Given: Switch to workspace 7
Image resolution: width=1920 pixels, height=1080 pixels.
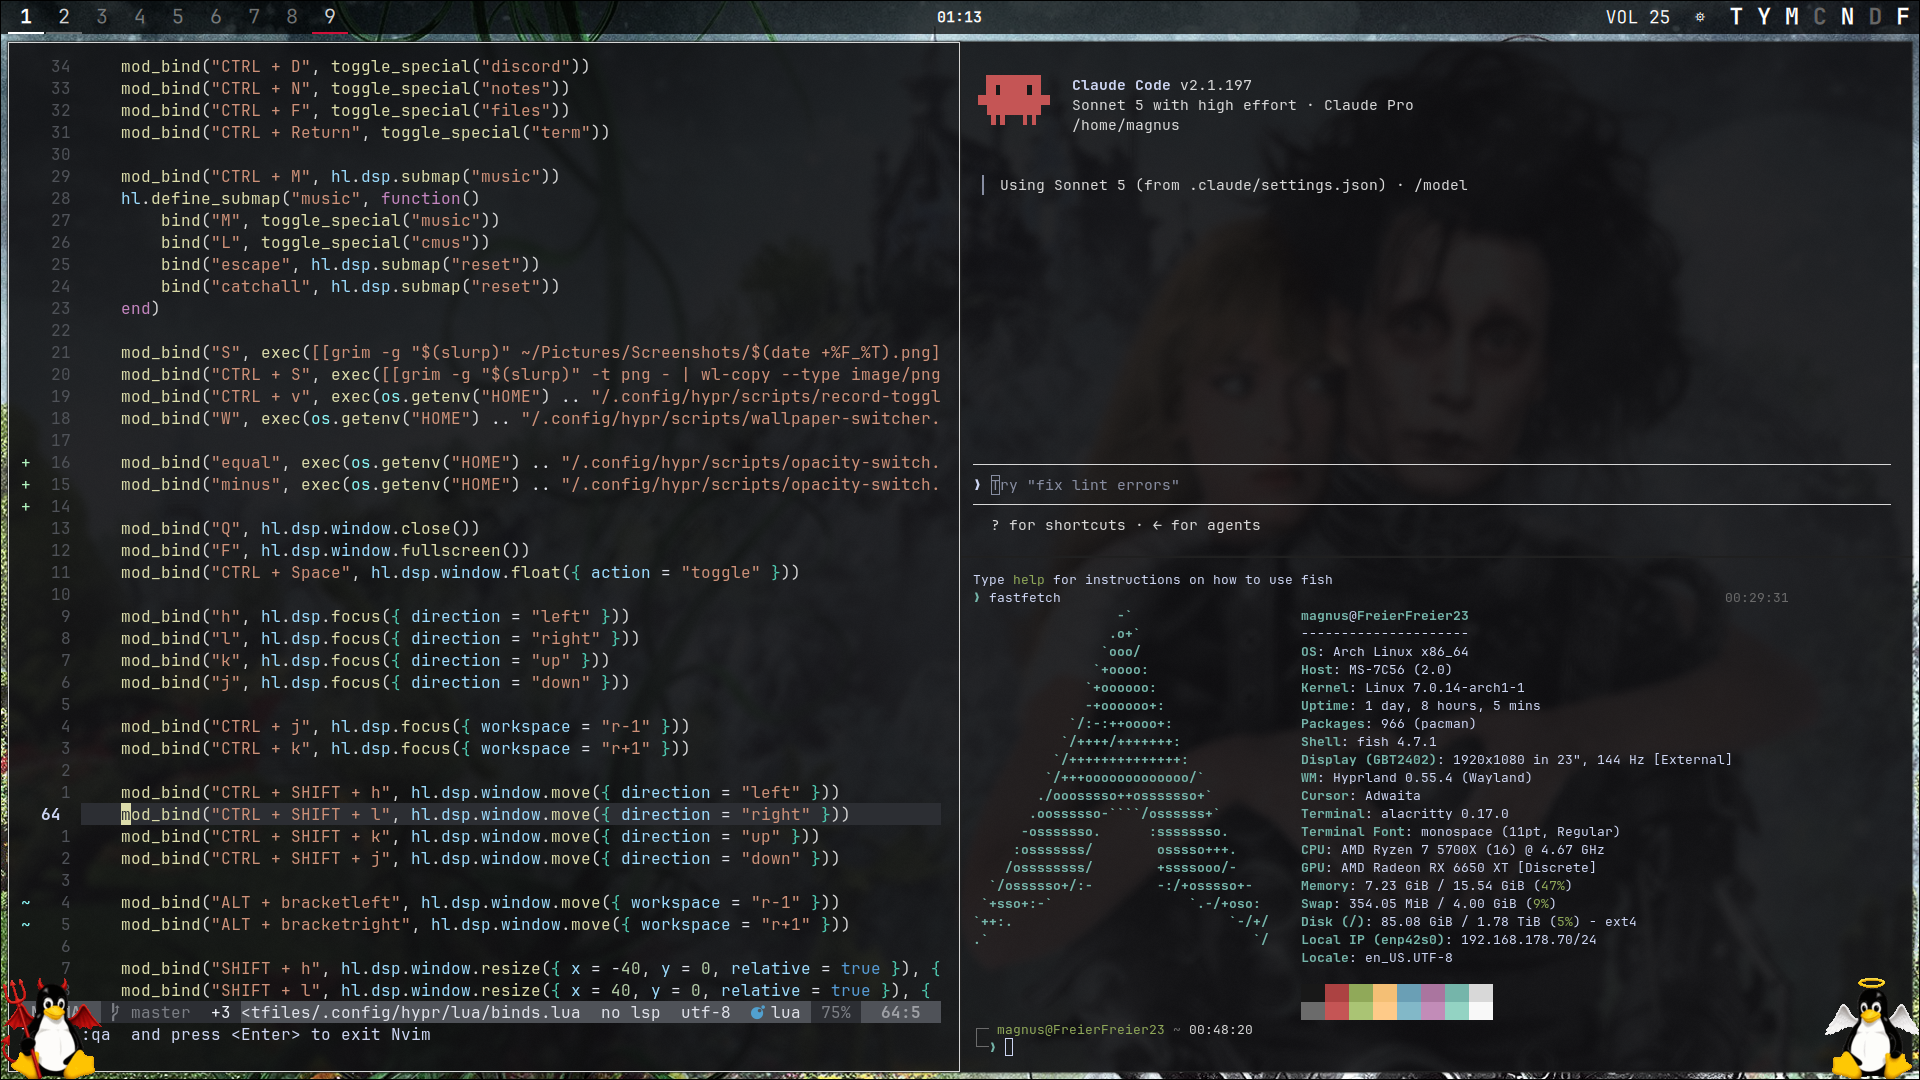Looking at the screenshot, I should (x=254, y=17).
